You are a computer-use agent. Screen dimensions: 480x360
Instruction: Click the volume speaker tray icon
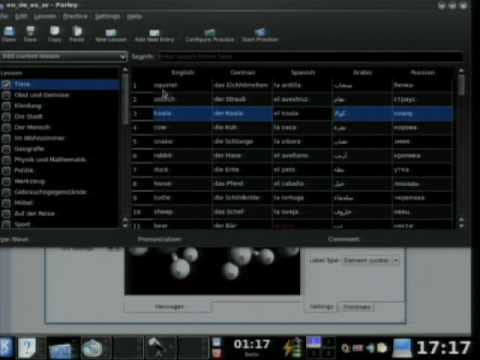[370, 348]
